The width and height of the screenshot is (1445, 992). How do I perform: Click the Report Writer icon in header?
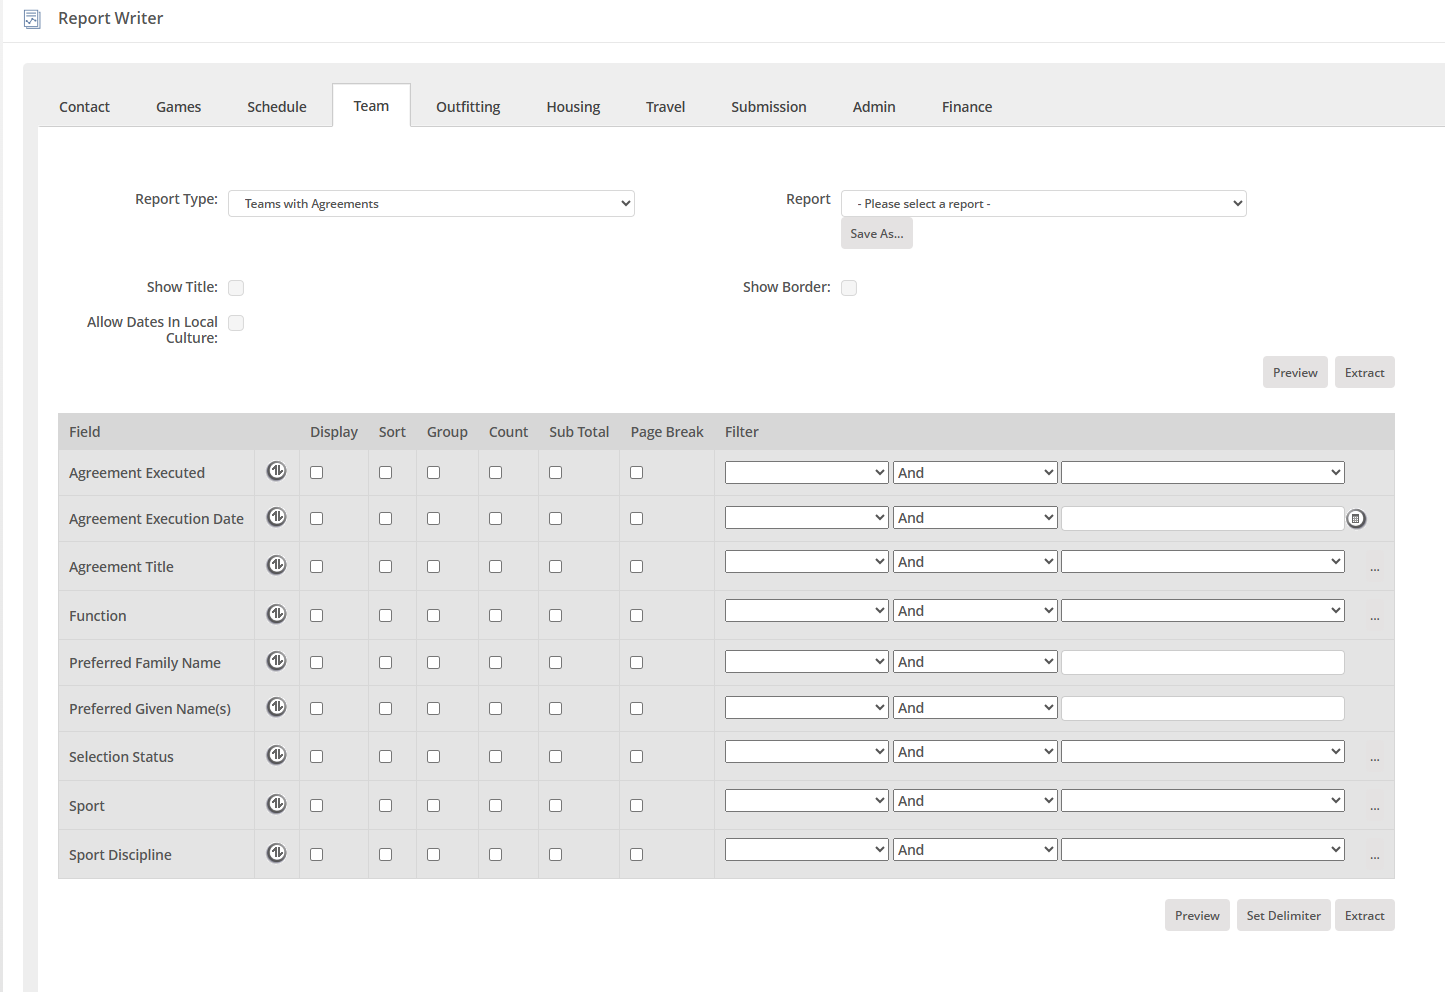[x=32, y=19]
